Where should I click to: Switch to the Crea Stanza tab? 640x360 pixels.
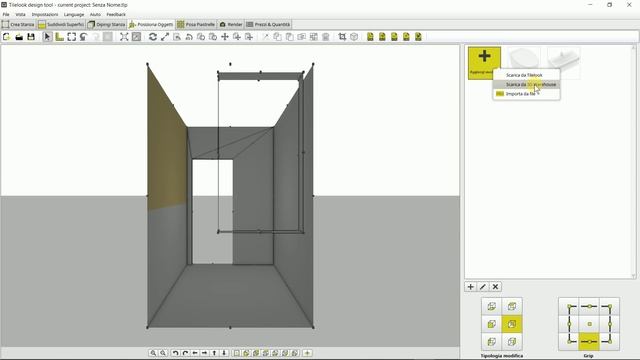pyautogui.click(x=18, y=24)
